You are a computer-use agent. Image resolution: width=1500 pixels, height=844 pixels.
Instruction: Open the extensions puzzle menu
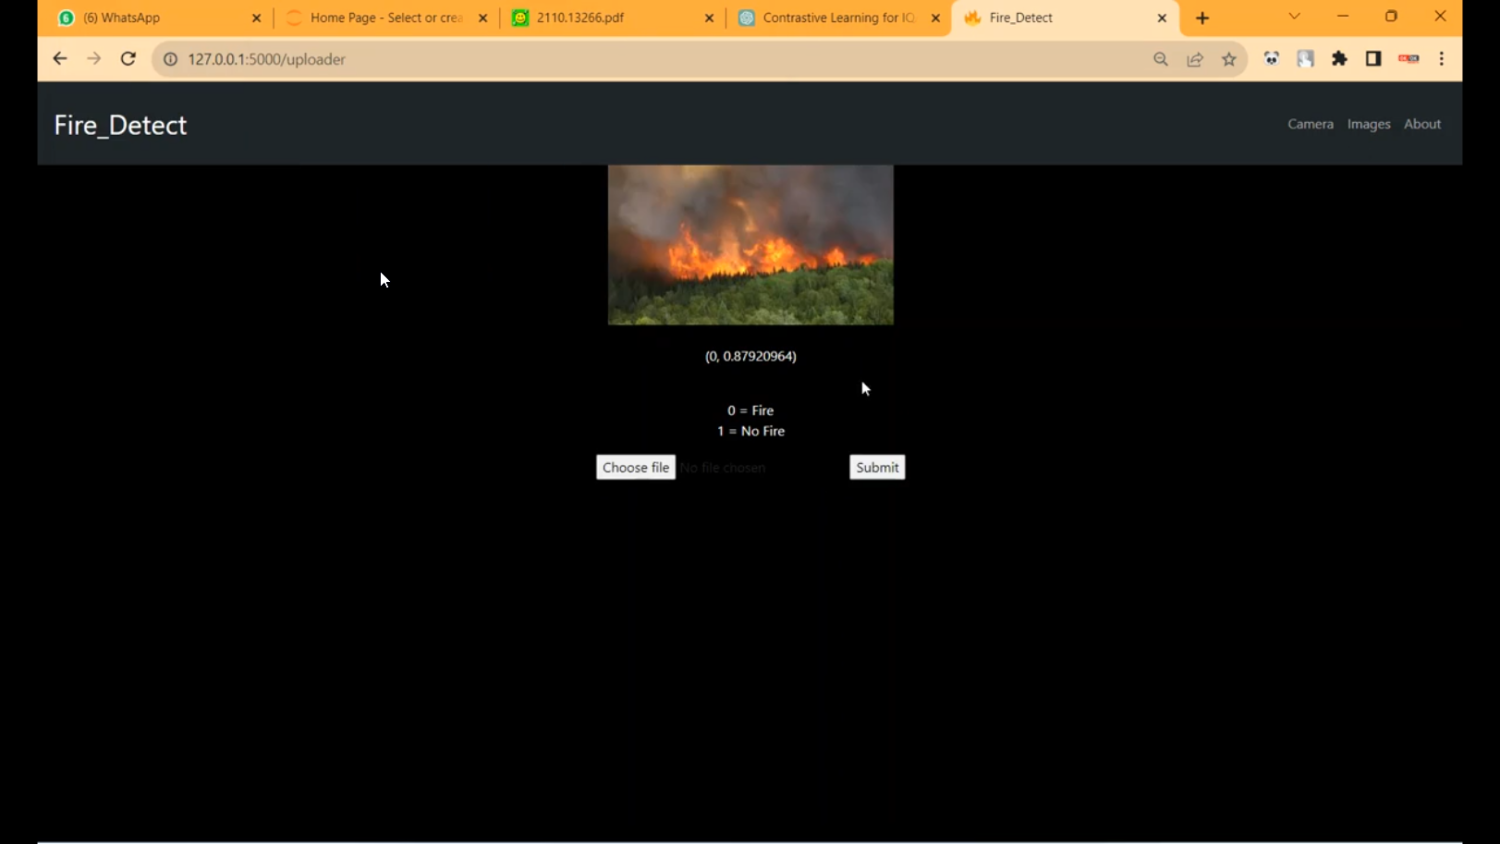[x=1339, y=59]
